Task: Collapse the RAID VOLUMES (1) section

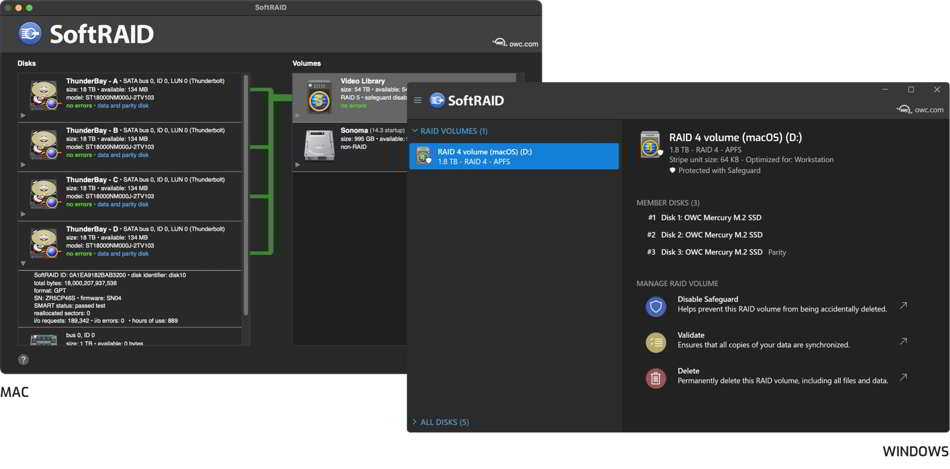Action: coord(414,131)
